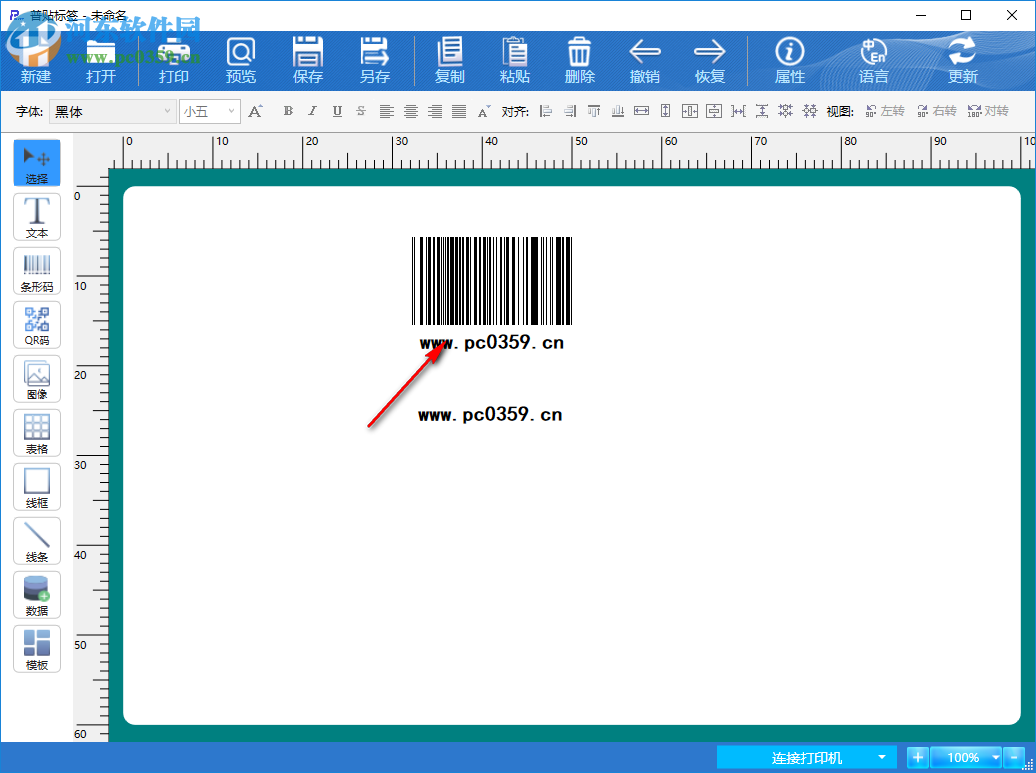Image resolution: width=1036 pixels, height=773 pixels.
Task: Select the 线条 line tool
Action: click(37, 541)
